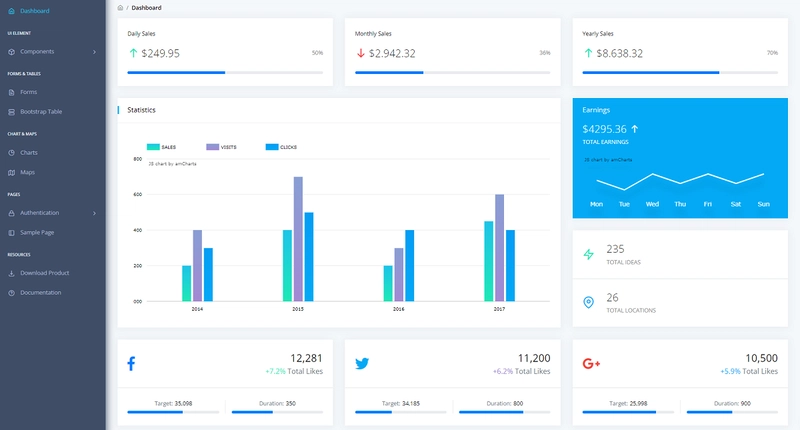Click the $8.638.32 Yearly Sales value
This screenshot has width=800, height=430.
[x=620, y=53]
